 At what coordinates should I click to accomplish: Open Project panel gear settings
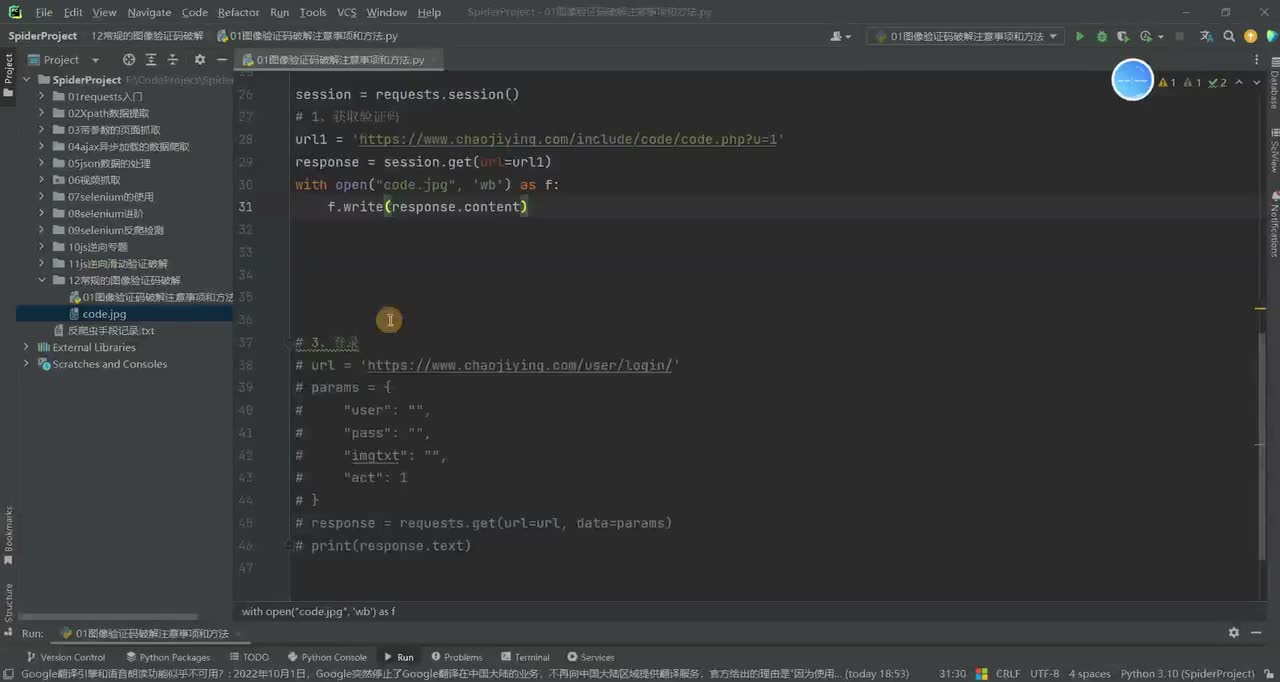click(199, 60)
